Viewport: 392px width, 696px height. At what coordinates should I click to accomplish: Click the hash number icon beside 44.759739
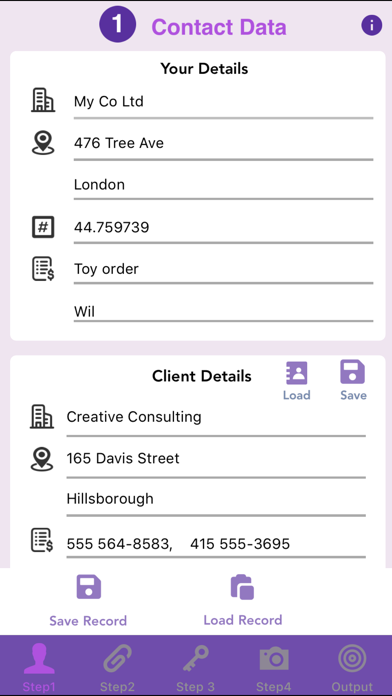(43, 227)
